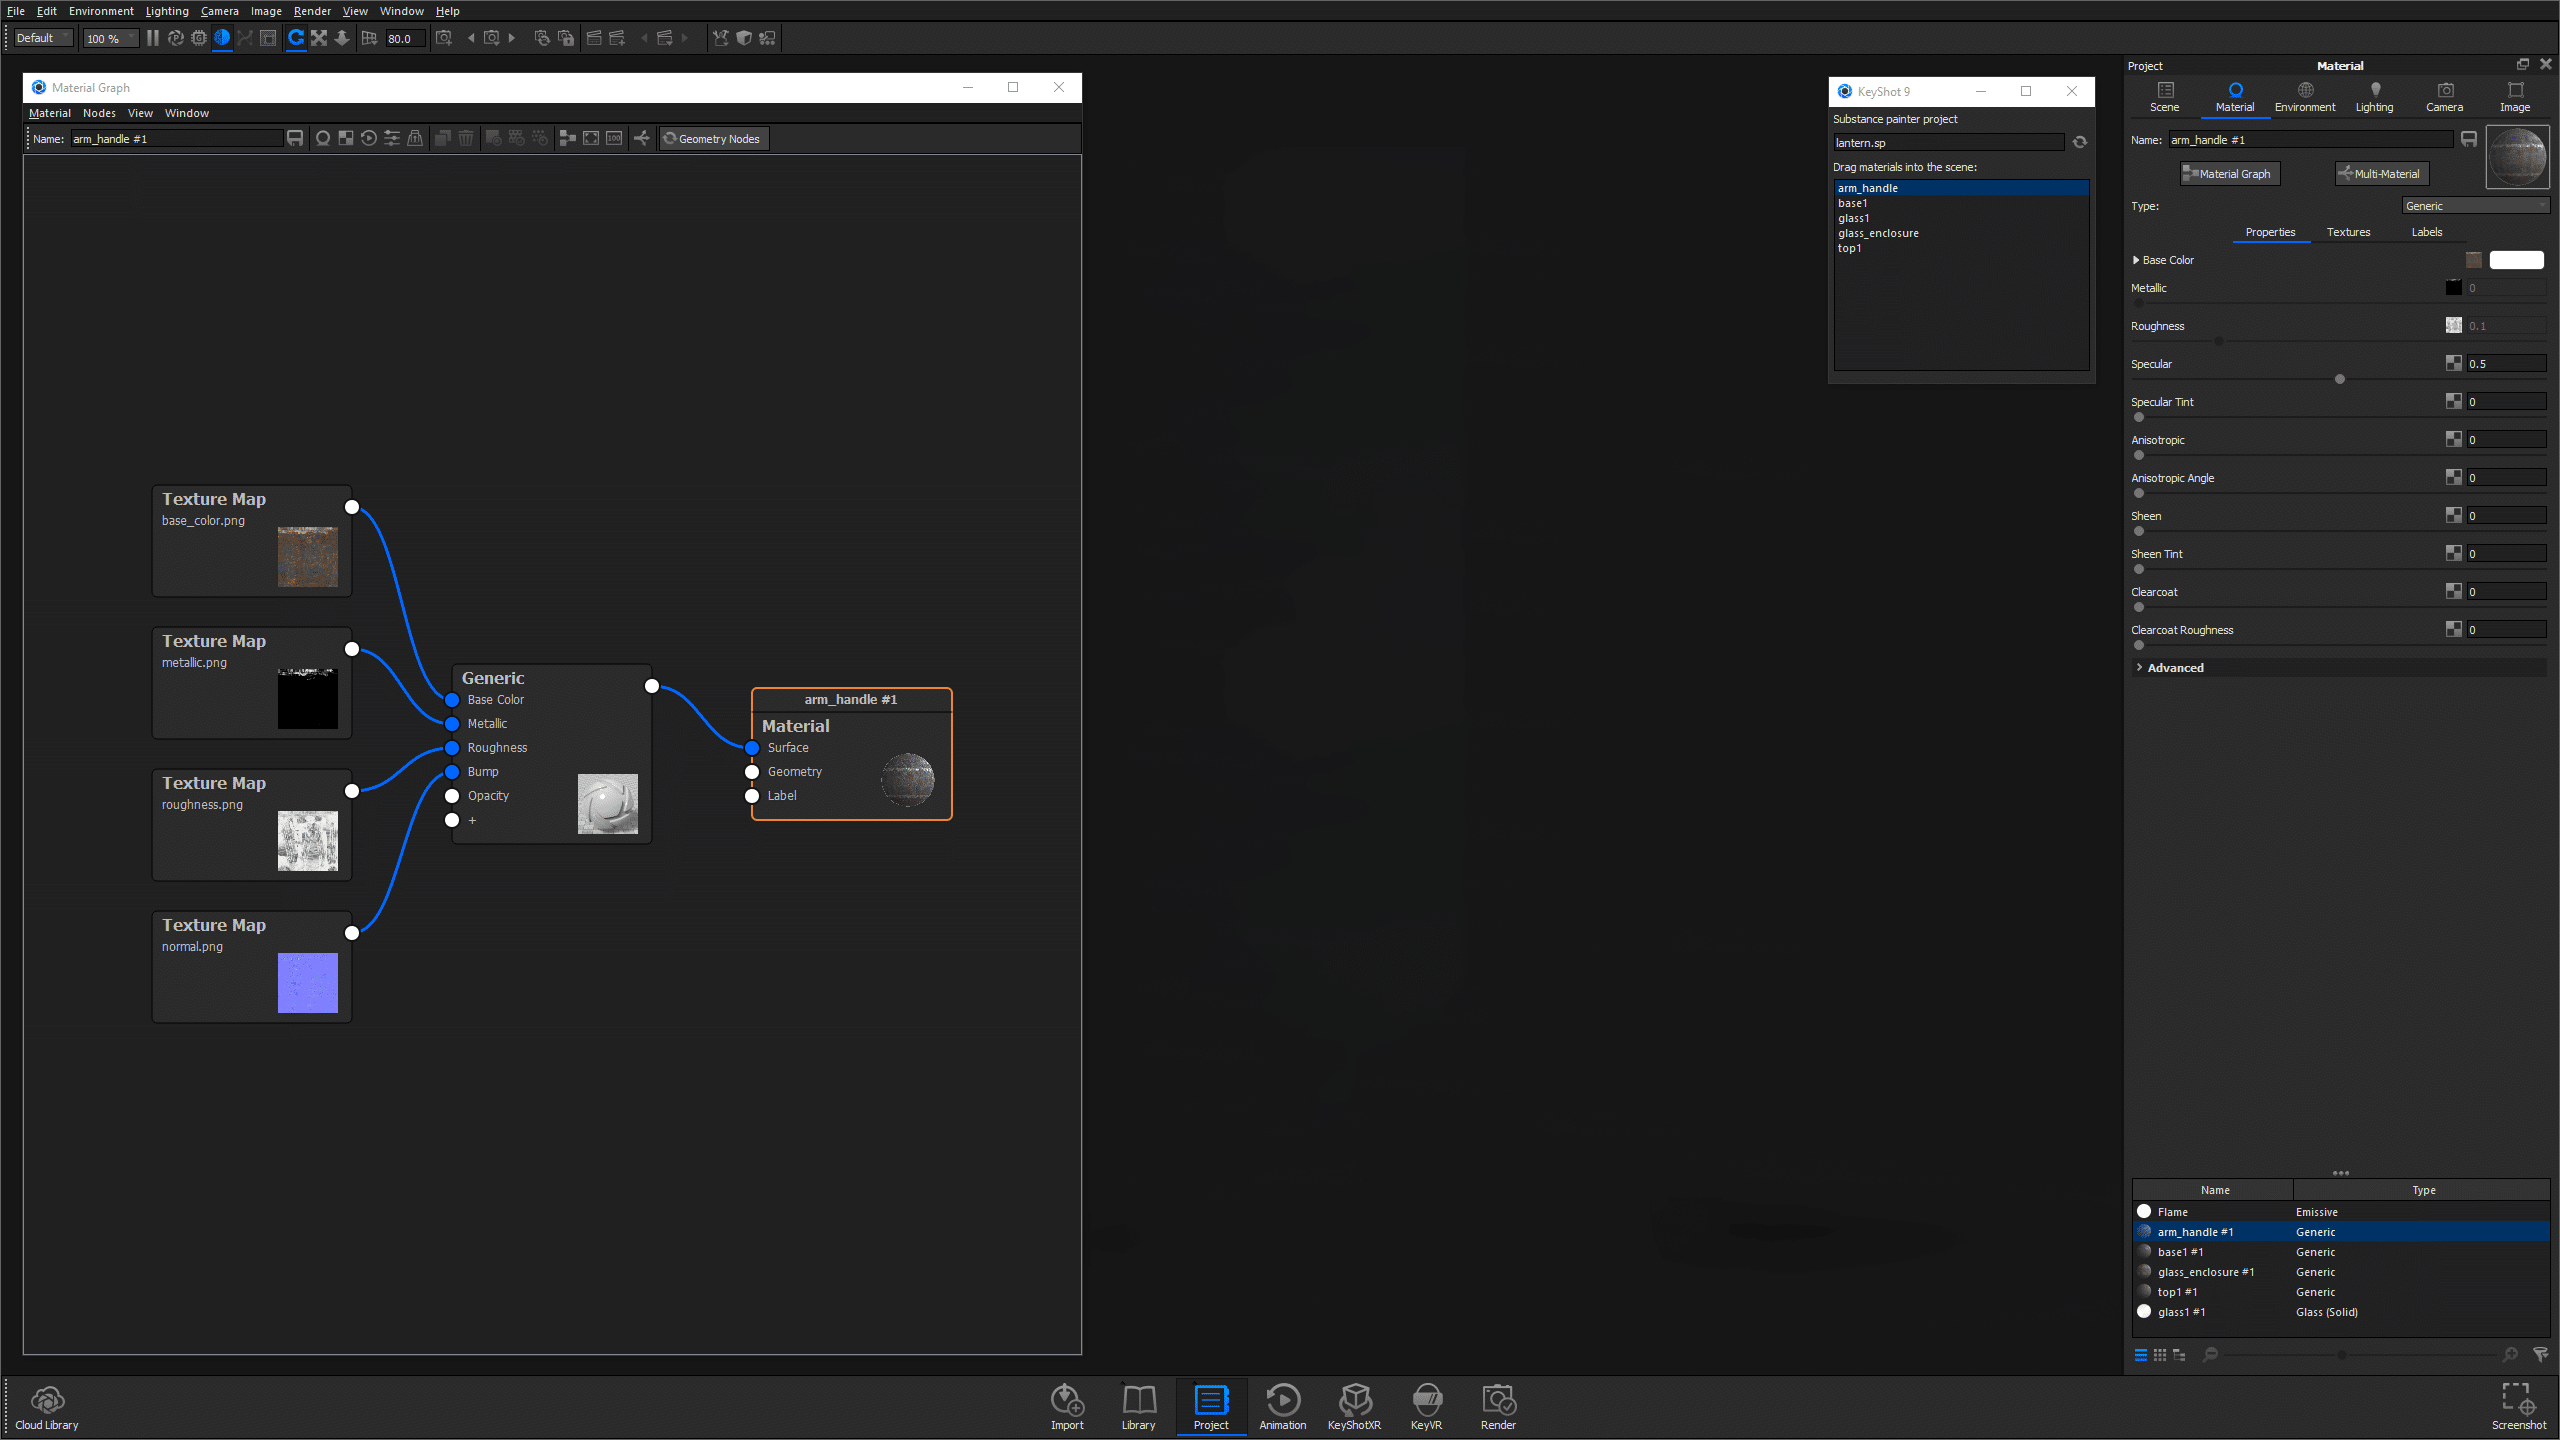Click the Specular texture checker icon
The width and height of the screenshot is (2560, 1440).
2454,363
